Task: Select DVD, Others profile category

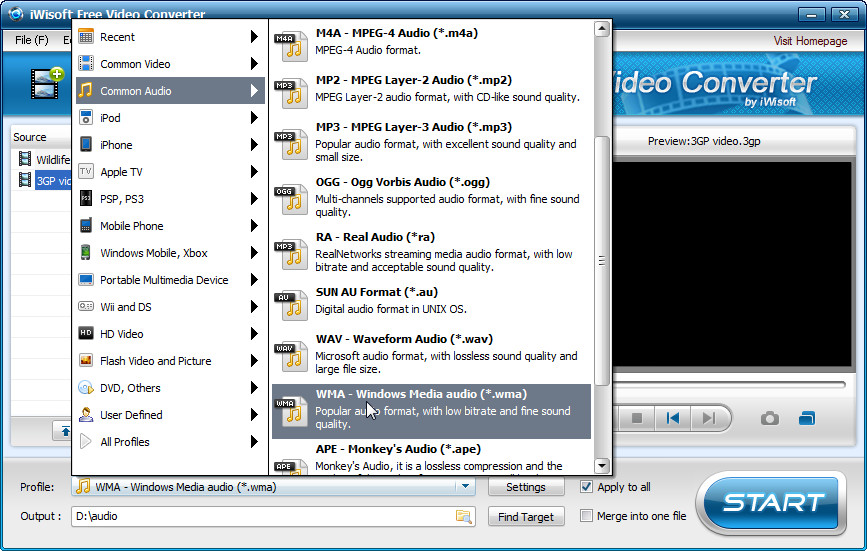Action: pyautogui.click(x=170, y=387)
